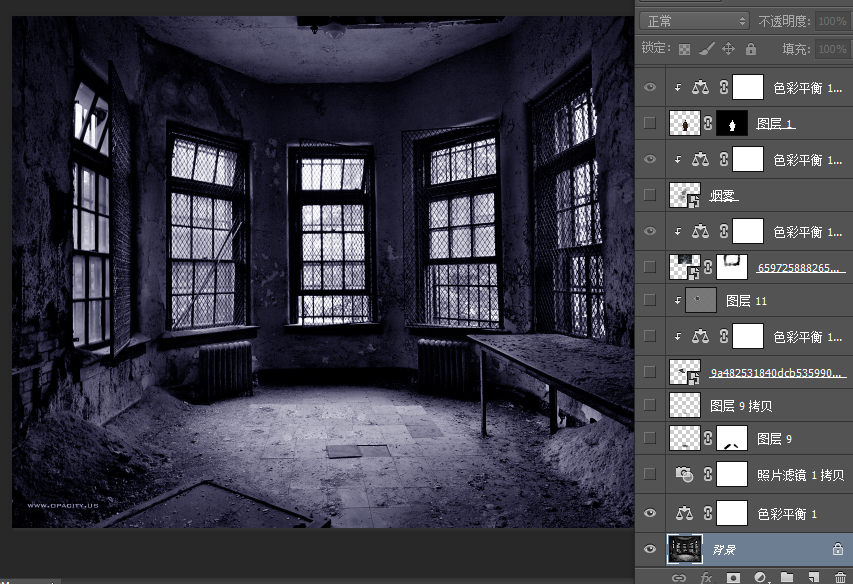Click the new layer icon
This screenshot has width=853, height=584.
pyautogui.click(x=814, y=577)
